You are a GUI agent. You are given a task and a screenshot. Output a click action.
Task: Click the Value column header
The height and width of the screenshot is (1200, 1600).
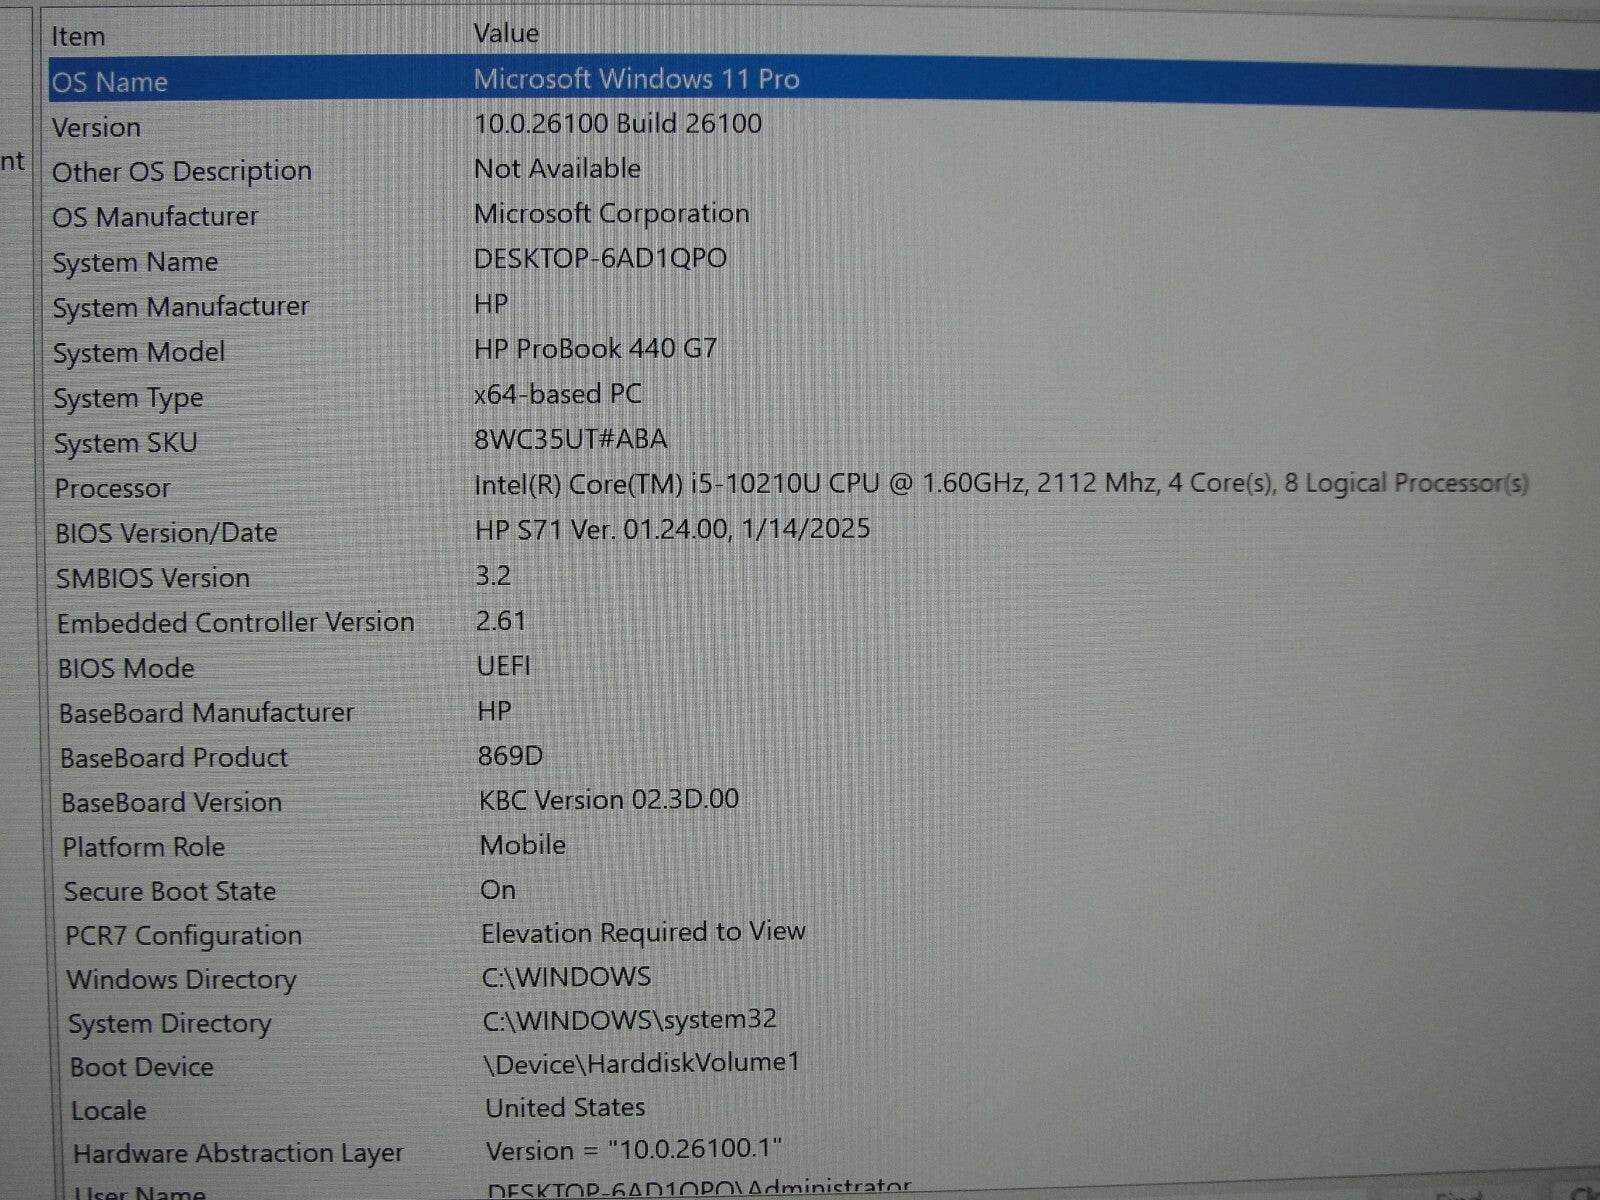point(506,34)
